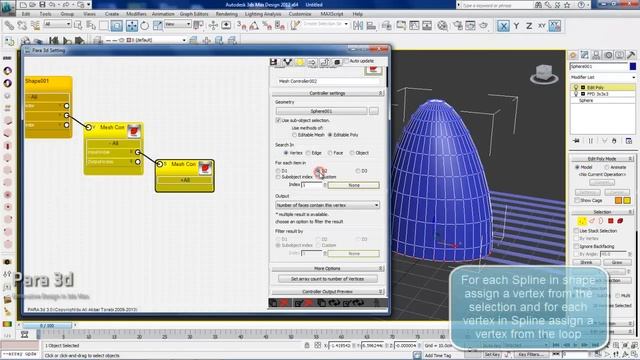Screen dimensions: 640x360
Task: Select Element sub-object level icon
Action: [620, 221]
